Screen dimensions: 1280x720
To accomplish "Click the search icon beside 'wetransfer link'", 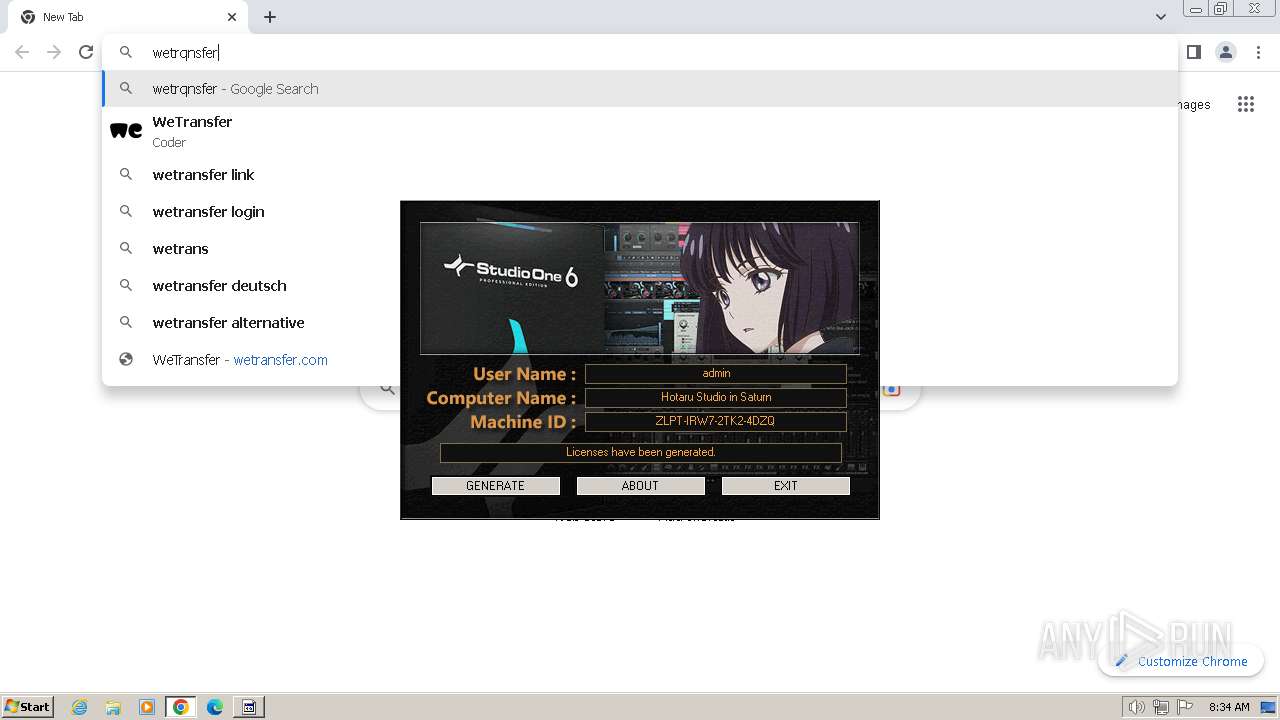I will [x=126, y=174].
